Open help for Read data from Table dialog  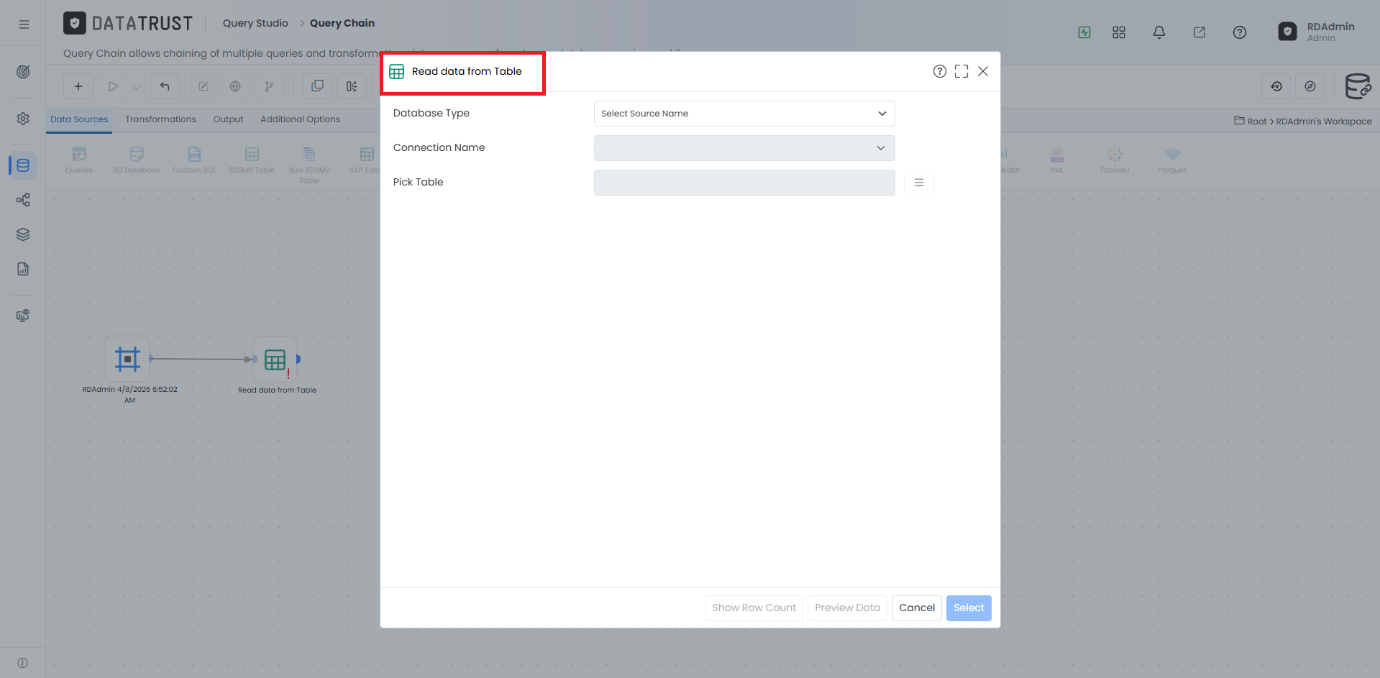point(940,72)
